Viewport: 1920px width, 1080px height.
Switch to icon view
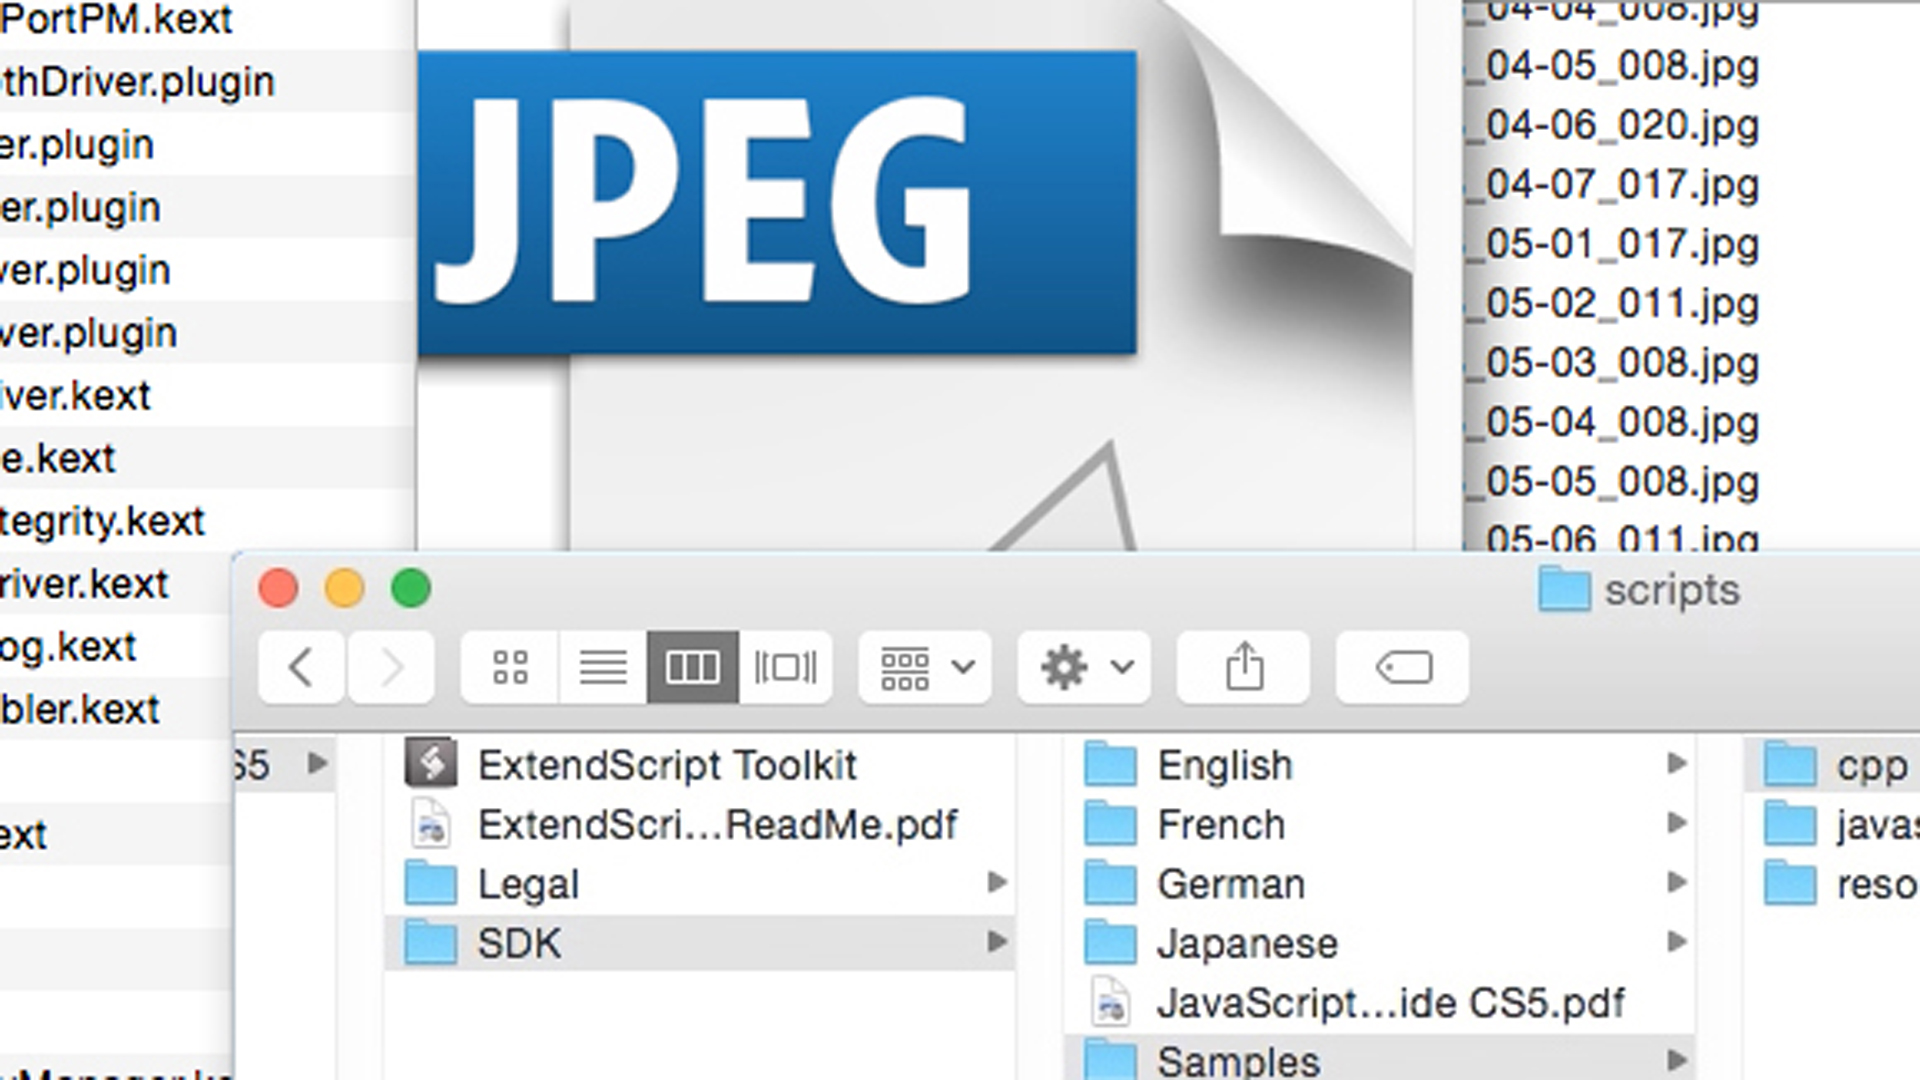coord(510,667)
